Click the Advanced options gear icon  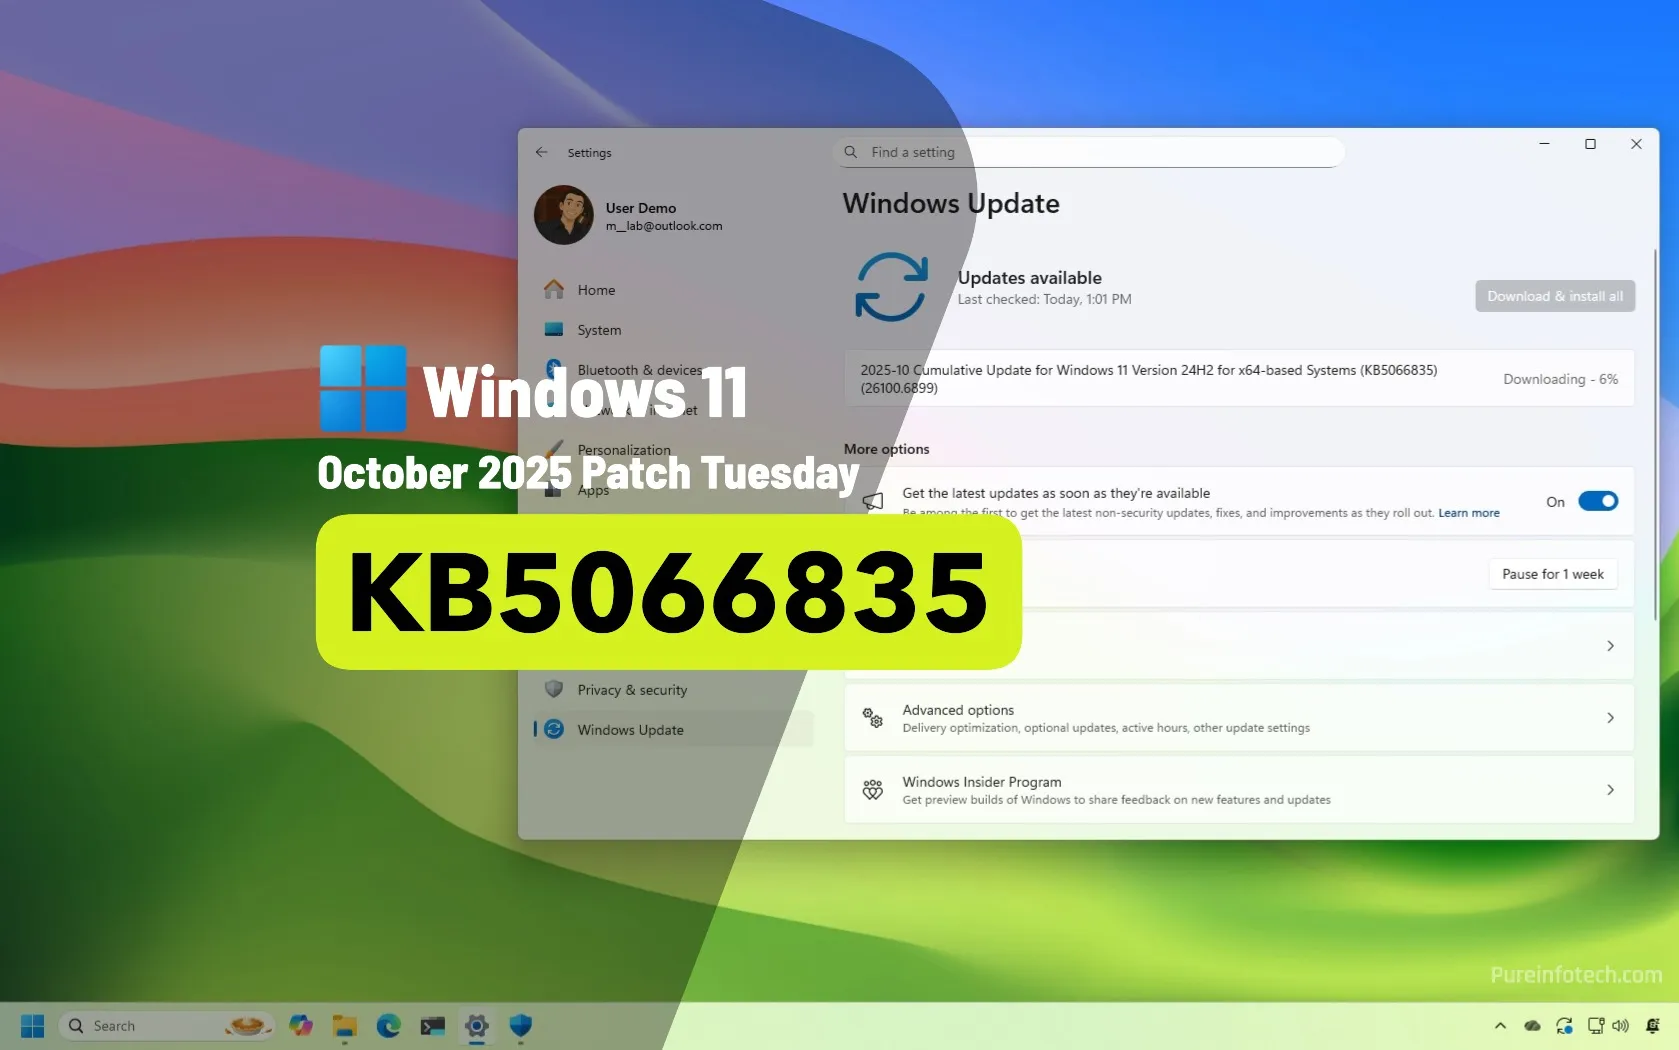872,717
